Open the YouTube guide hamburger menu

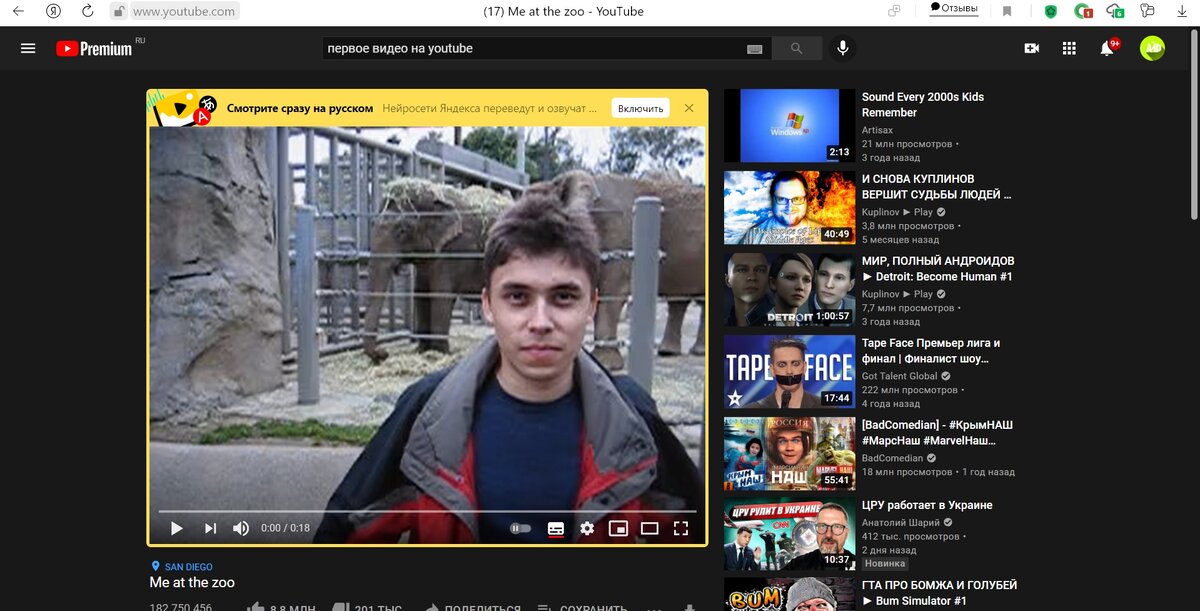pyautogui.click(x=28, y=48)
